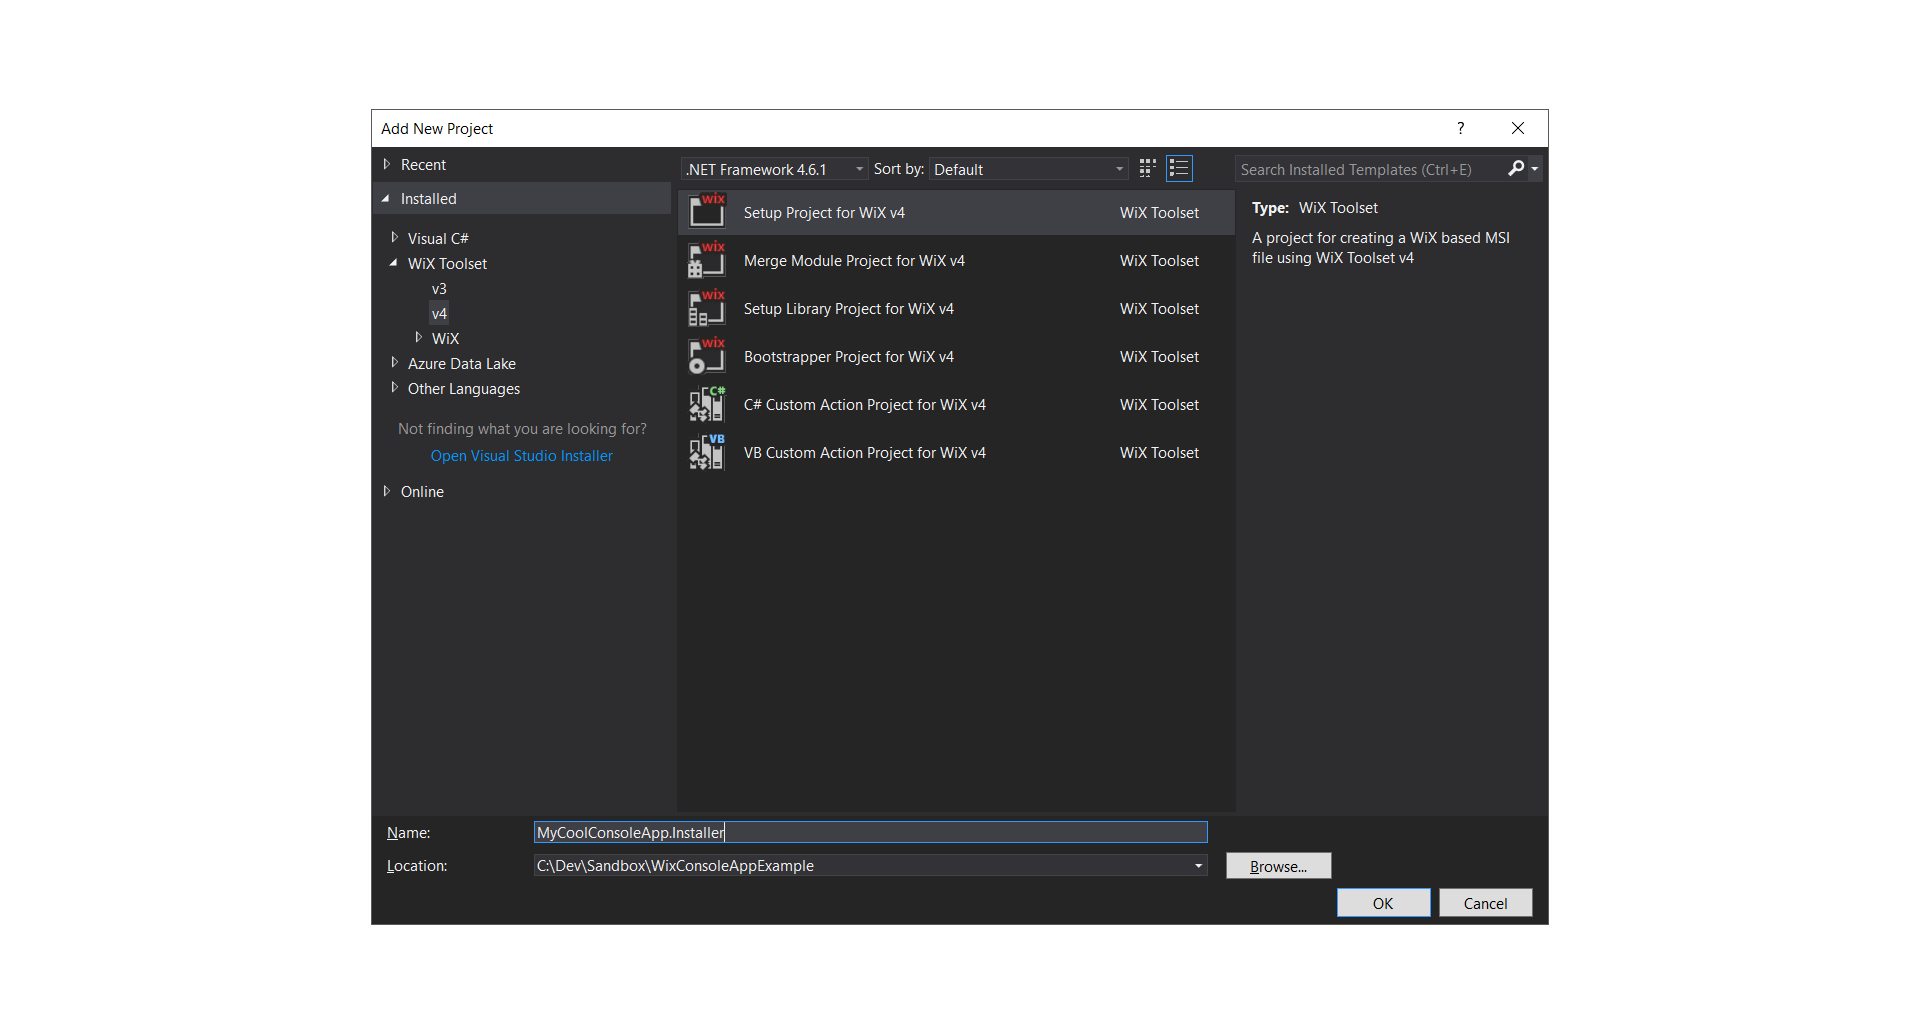Select the Azure Data Lake category label
The height and width of the screenshot is (1034, 1920).
(x=462, y=364)
